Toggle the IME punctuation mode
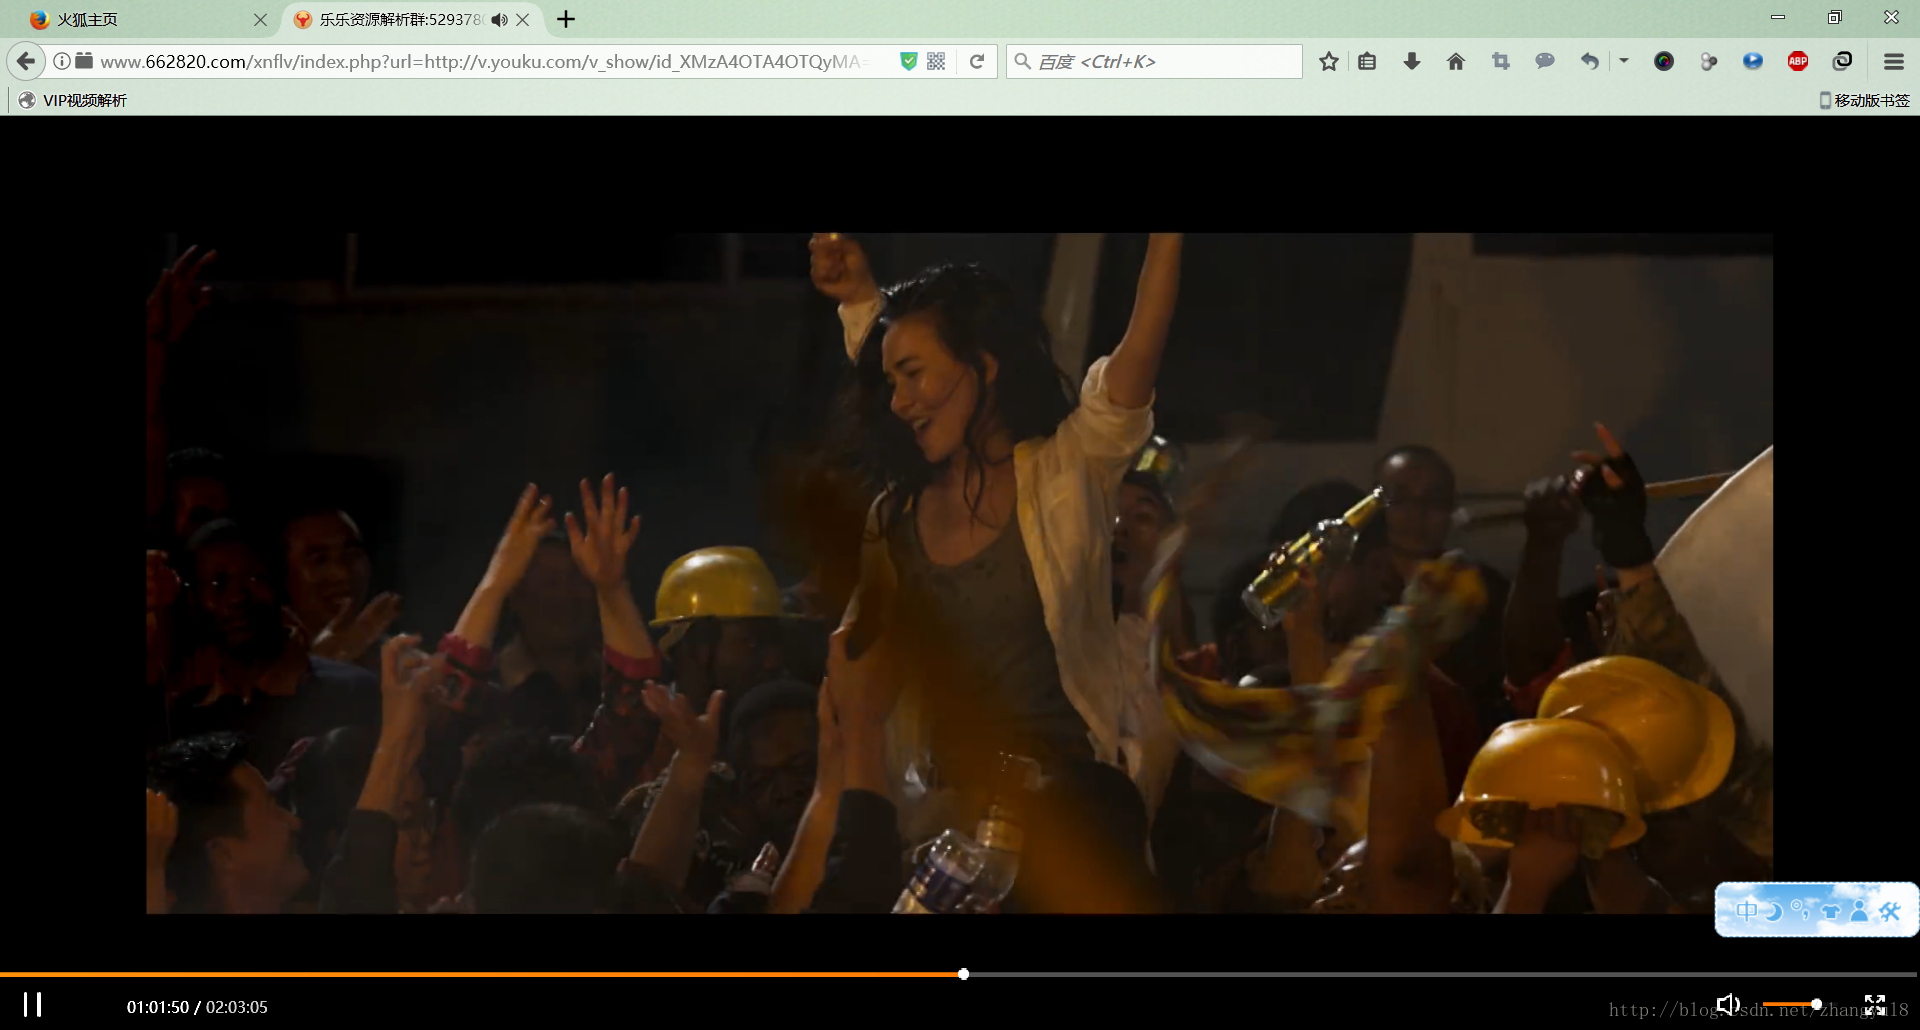The width and height of the screenshot is (1920, 1030). (1801, 910)
